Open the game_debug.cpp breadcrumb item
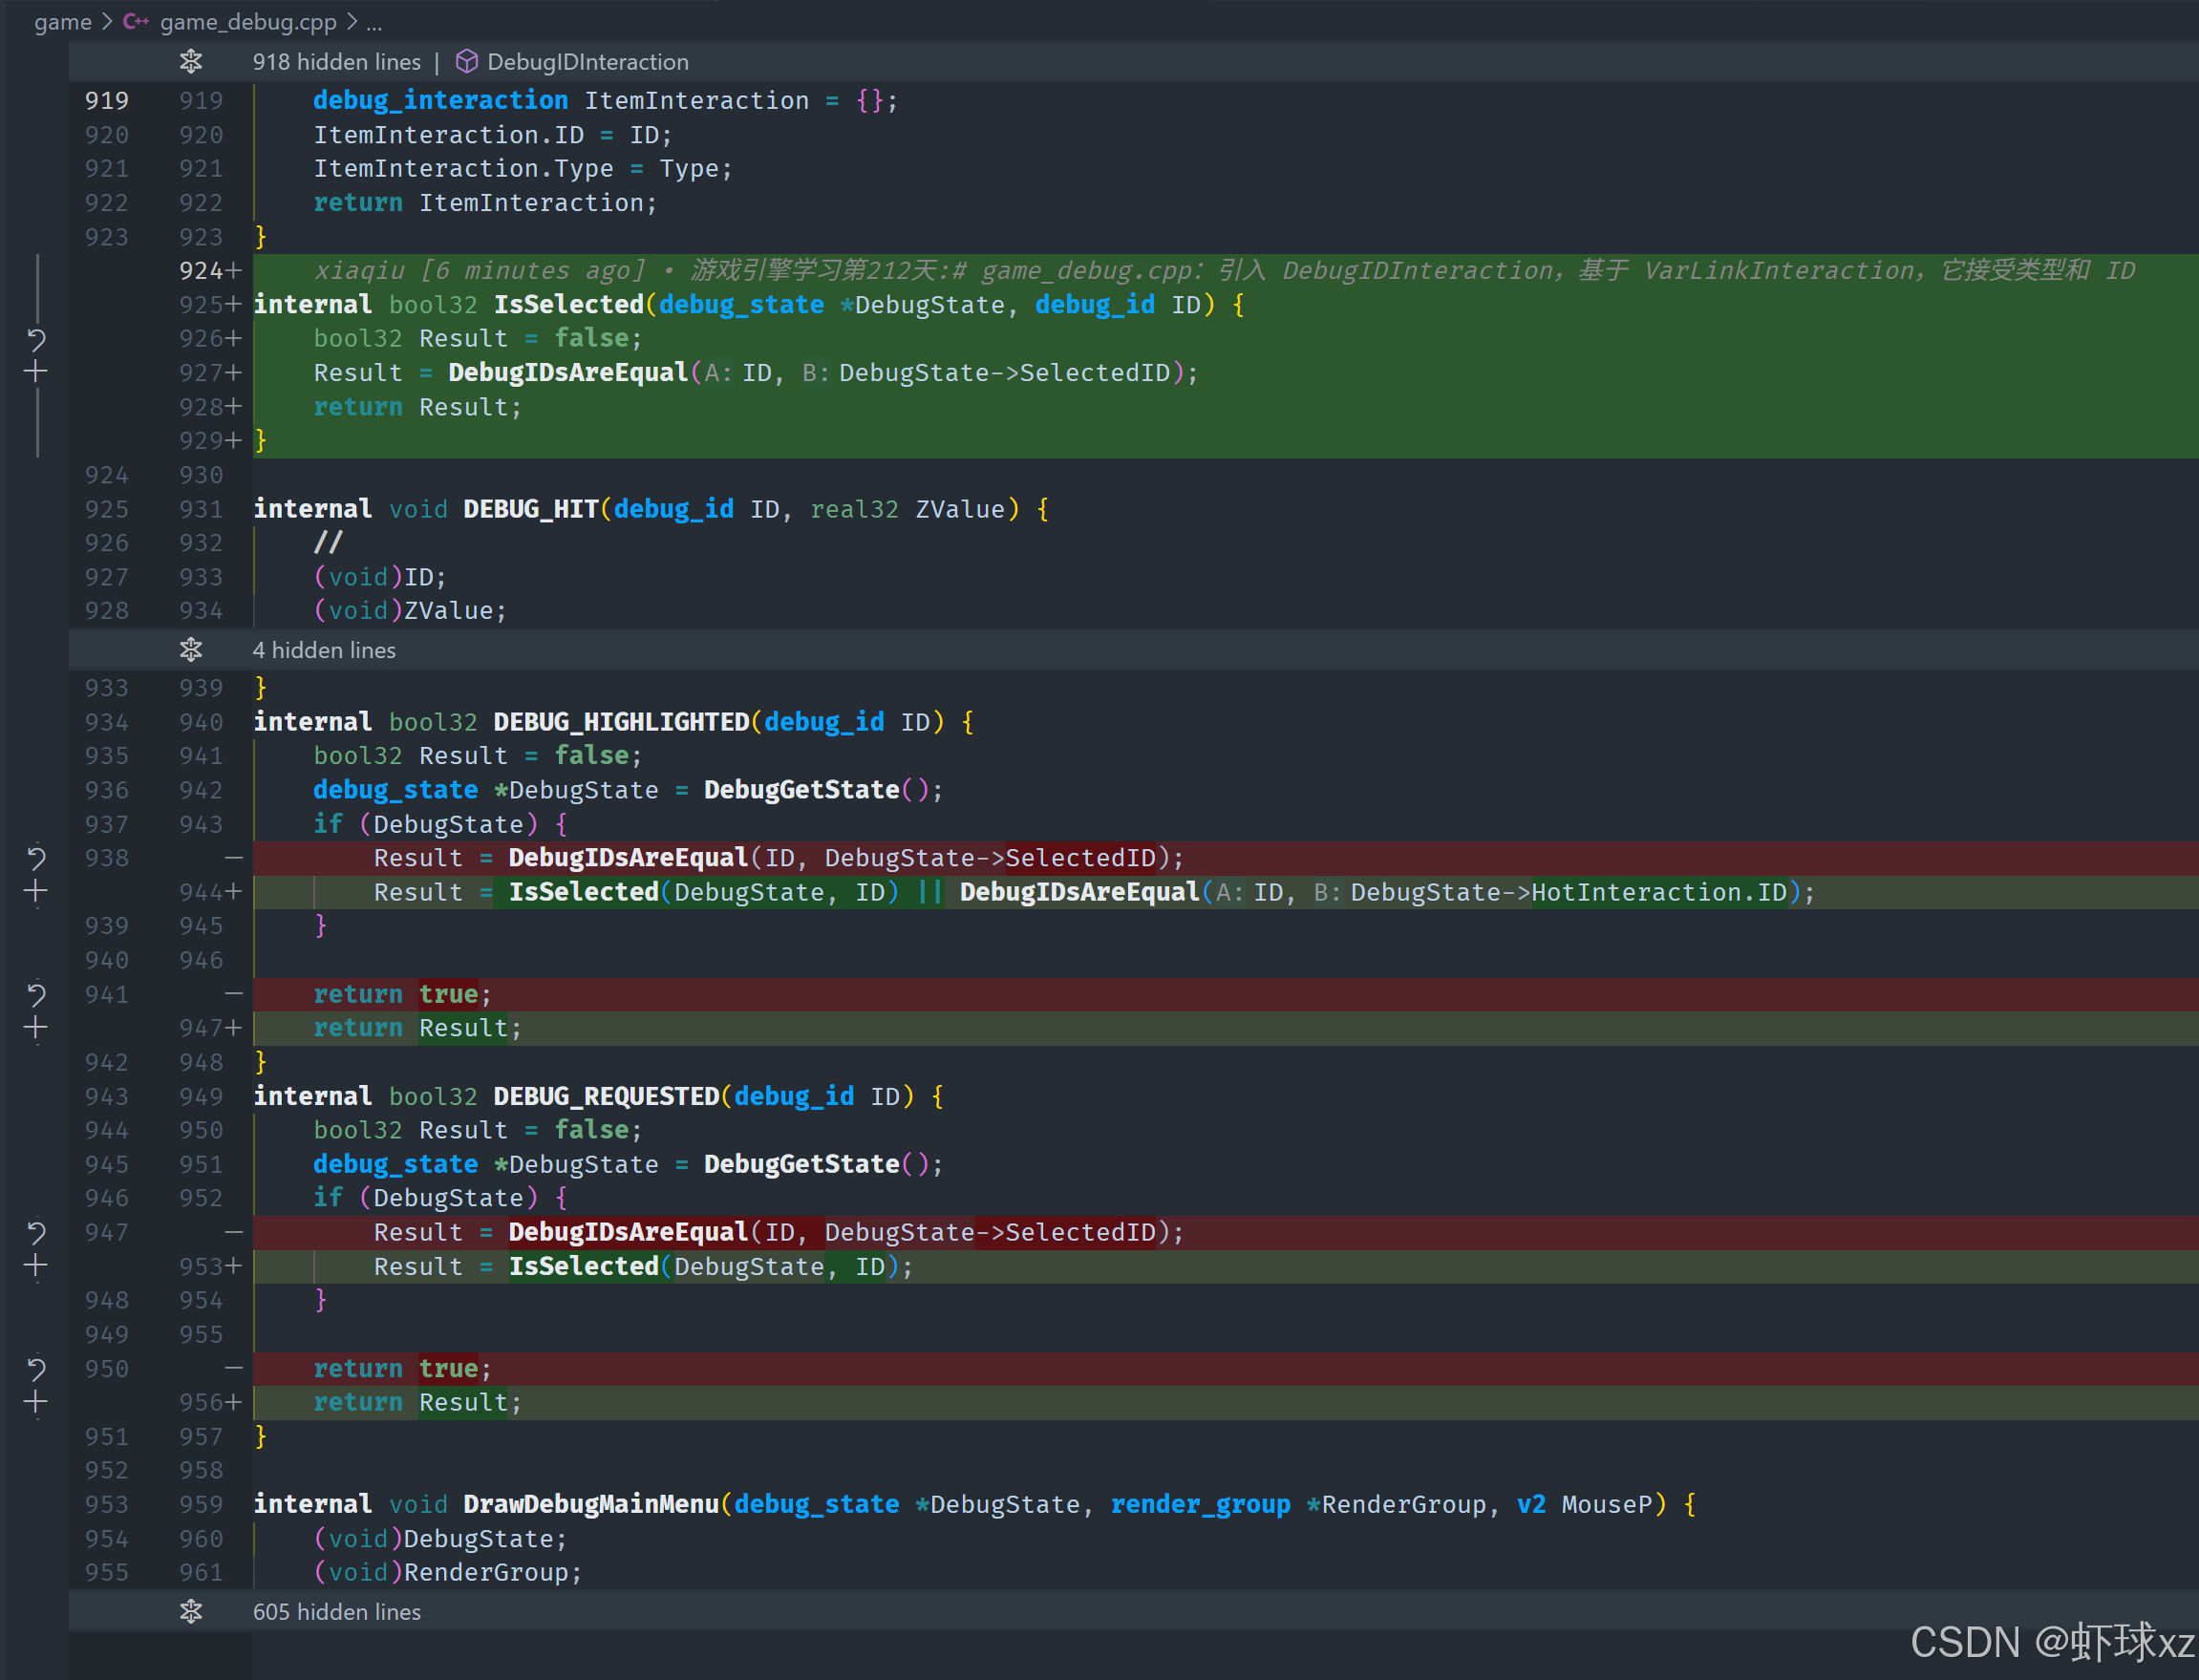Image resolution: width=2199 pixels, height=1680 pixels. point(247,22)
